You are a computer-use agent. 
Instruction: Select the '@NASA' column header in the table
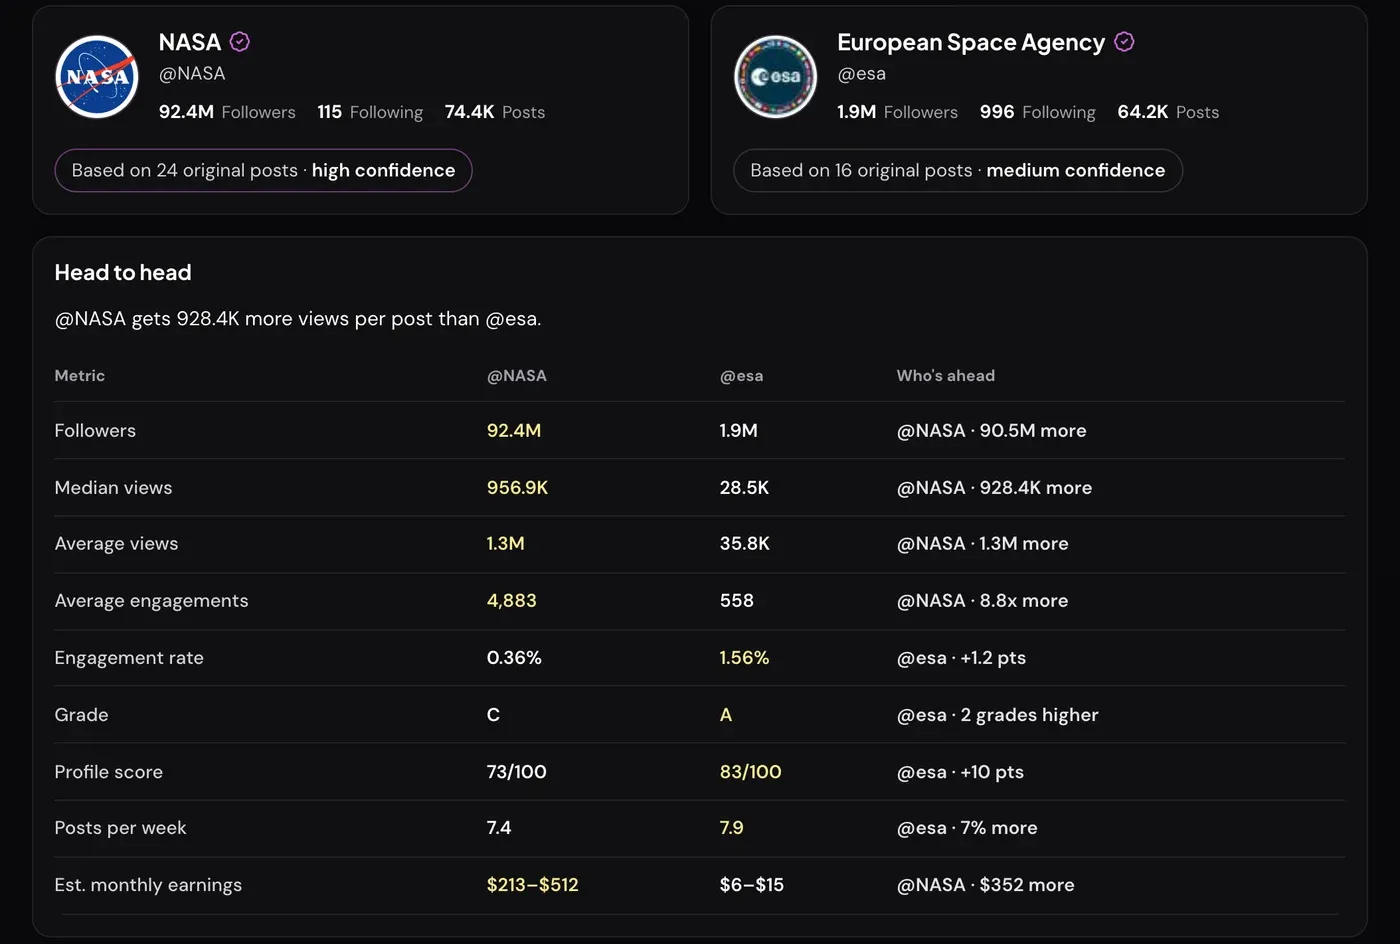[x=517, y=376]
